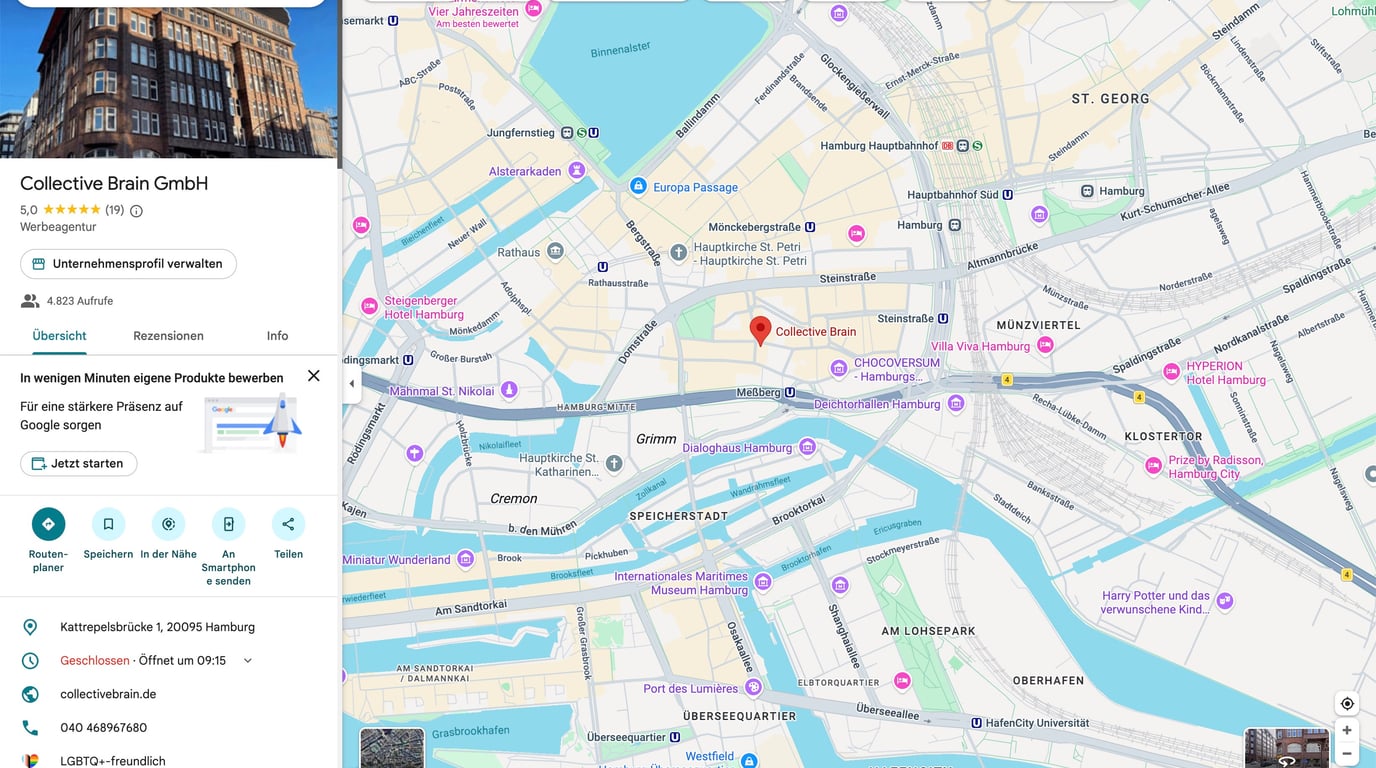Click the Überseequartier U-Bahn station

click(635, 737)
